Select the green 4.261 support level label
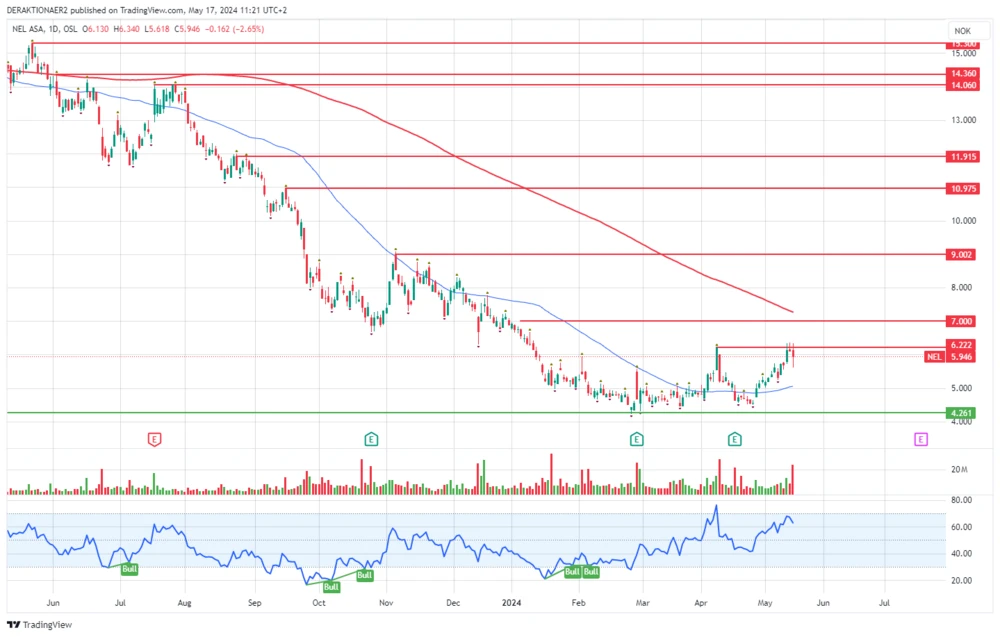The height and width of the screenshot is (637, 1000). pyautogui.click(x=963, y=413)
